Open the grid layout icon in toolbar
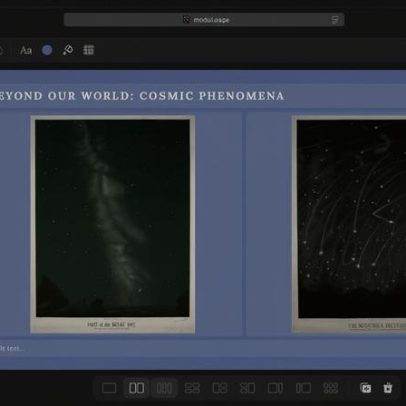 88,50
